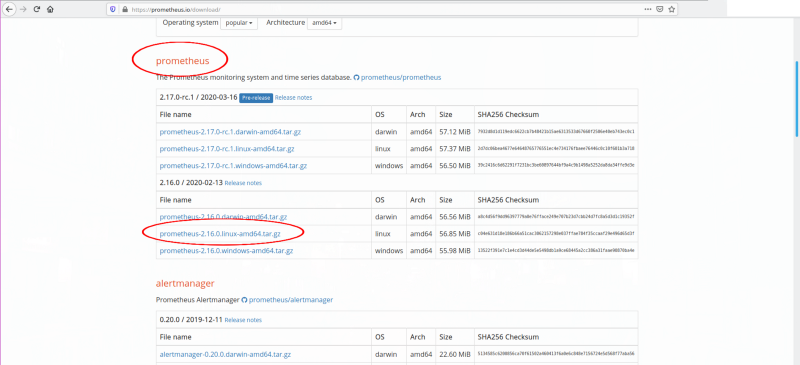Download alertmanager-0.20.0.darwin-amd64.tar.gz
This screenshot has height=365, width=800.
pos(225,354)
